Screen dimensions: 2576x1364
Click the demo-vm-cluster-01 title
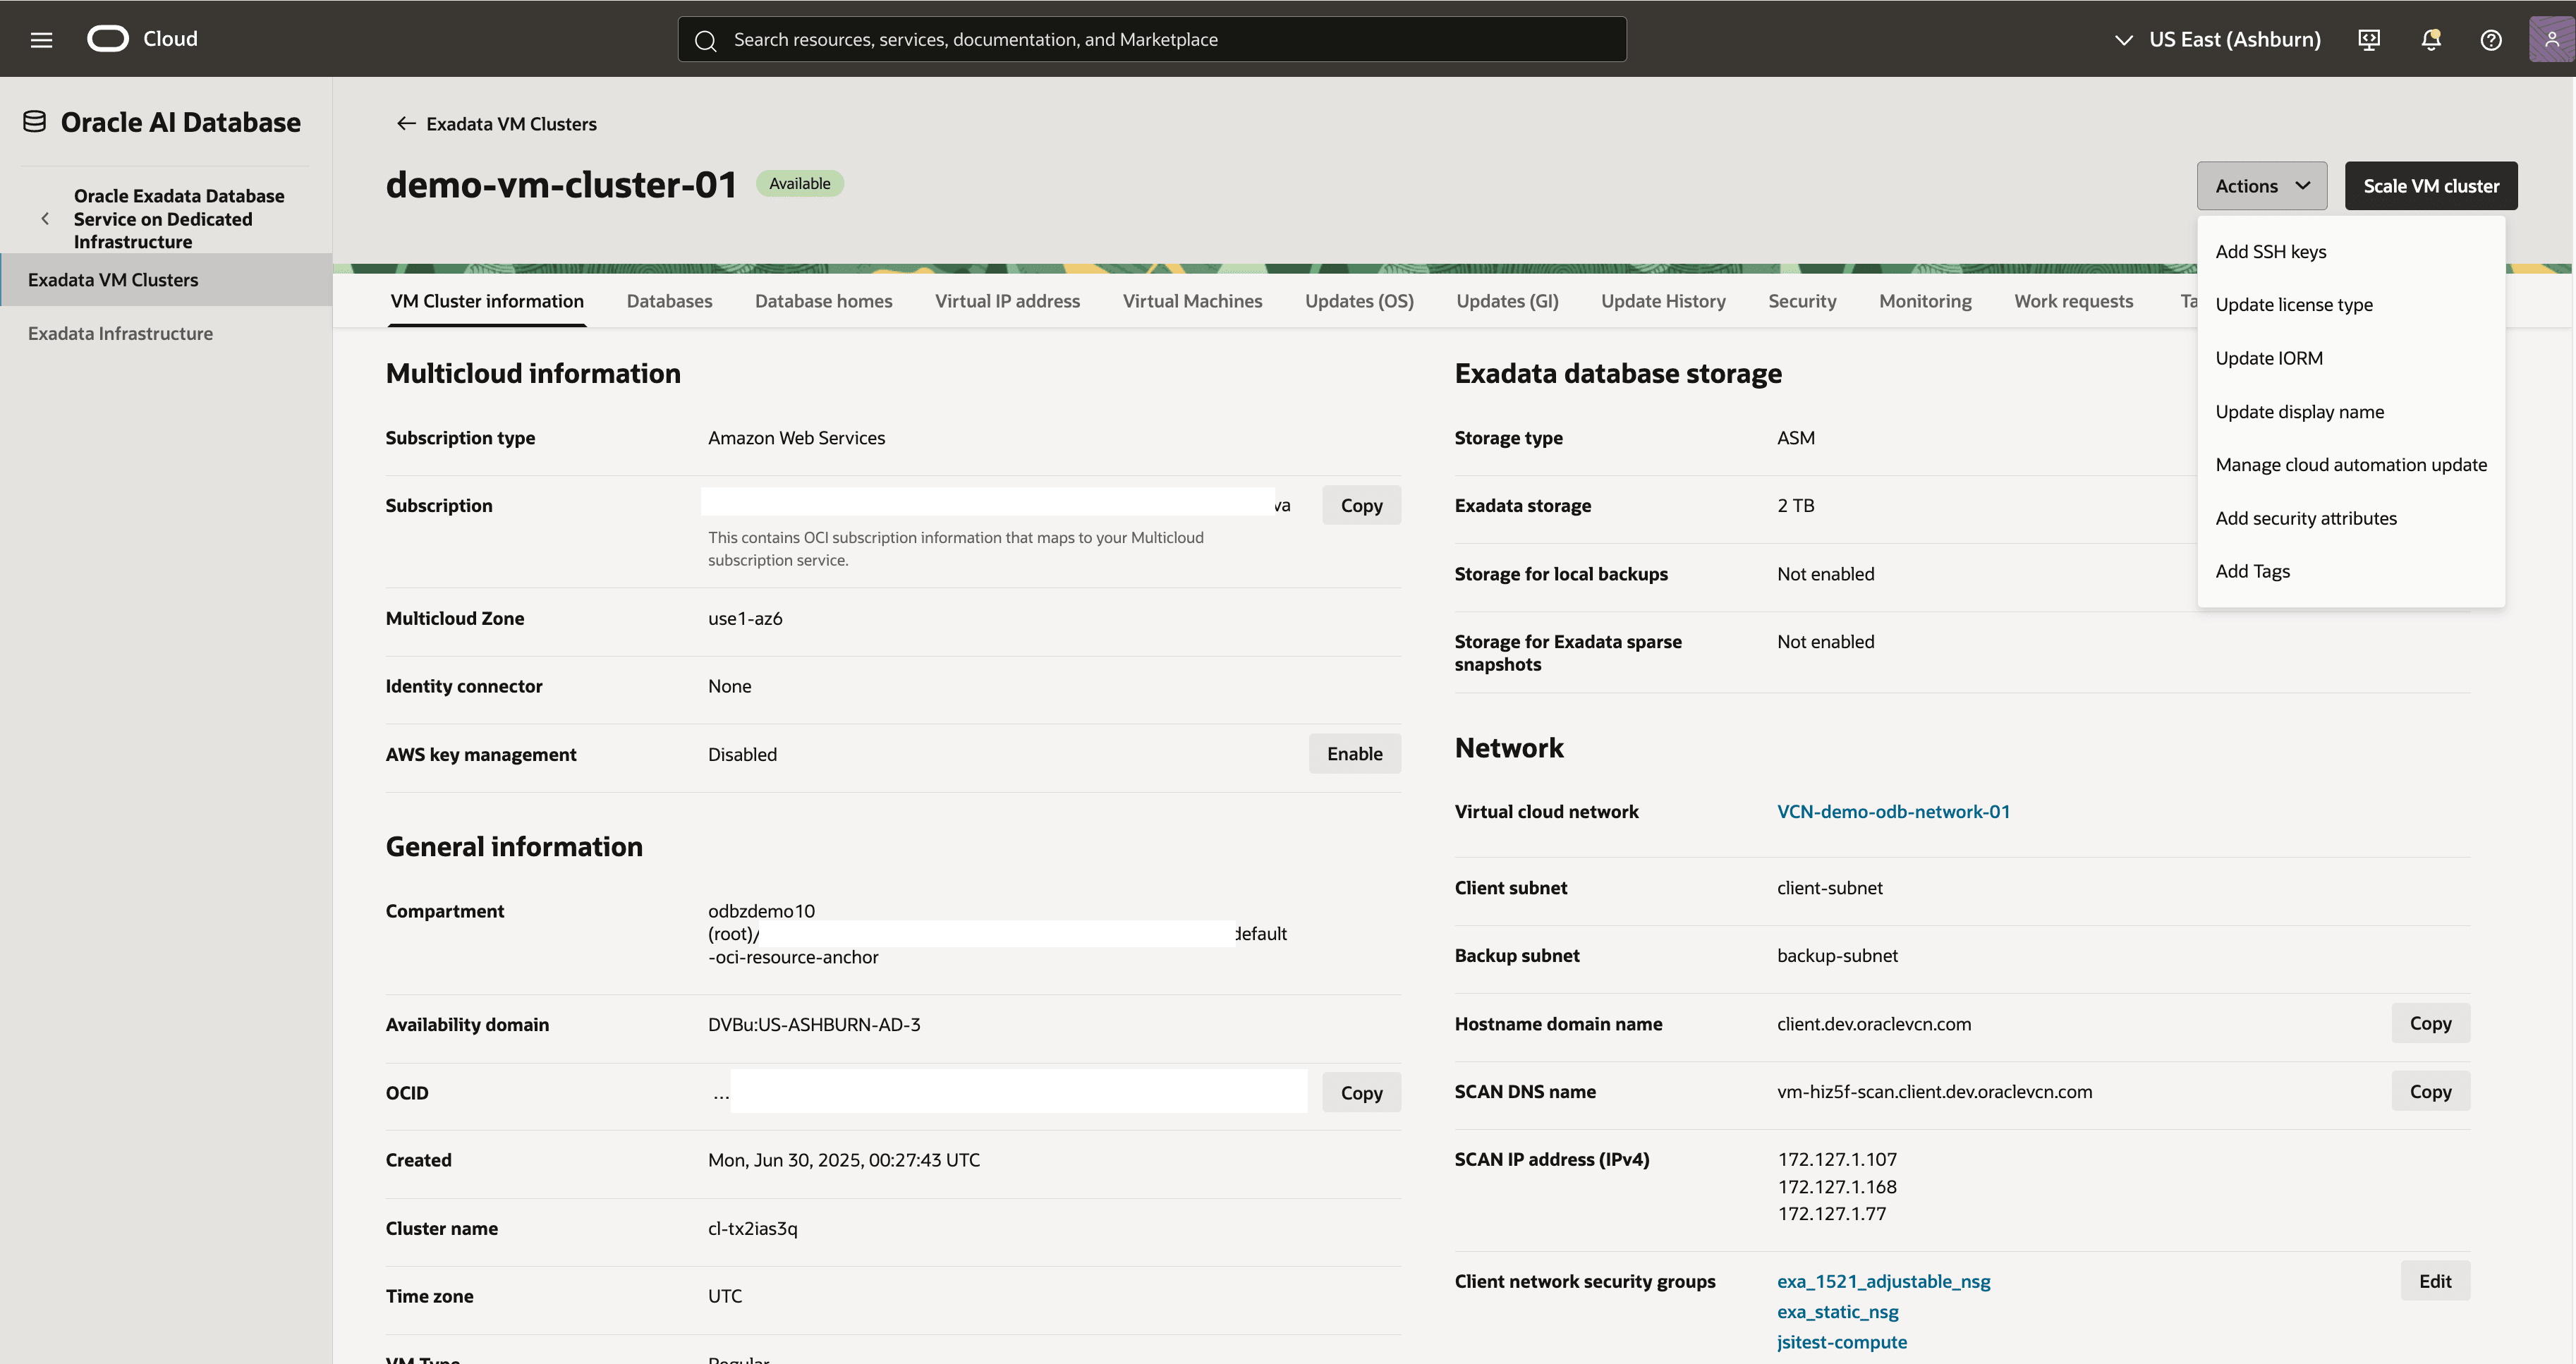click(561, 184)
